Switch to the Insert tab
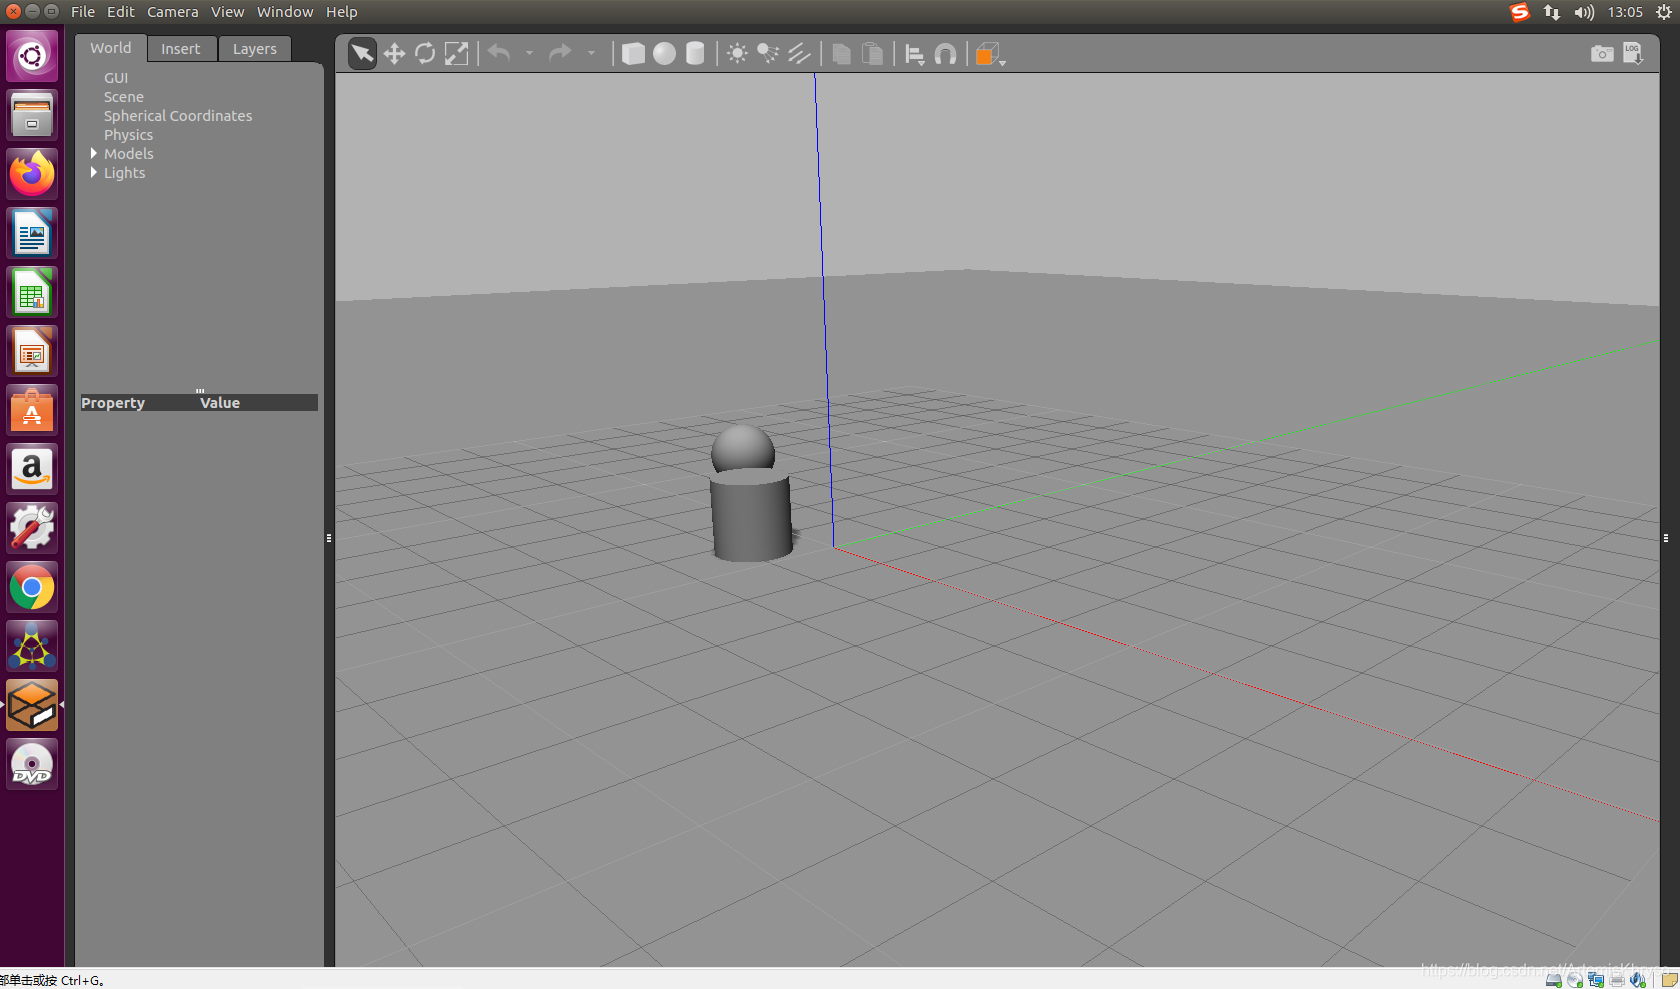The image size is (1680, 989). pyautogui.click(x=181, y=49)
